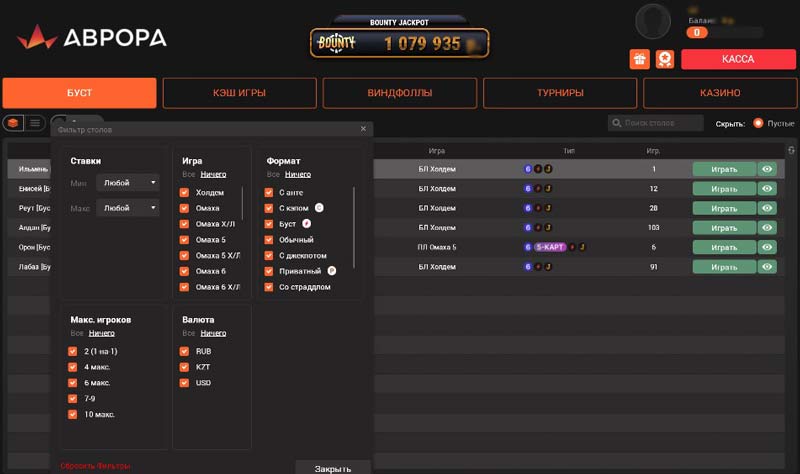800x474 pixels.
Task: Switch to list view icon
Action: tap(34, 123)
